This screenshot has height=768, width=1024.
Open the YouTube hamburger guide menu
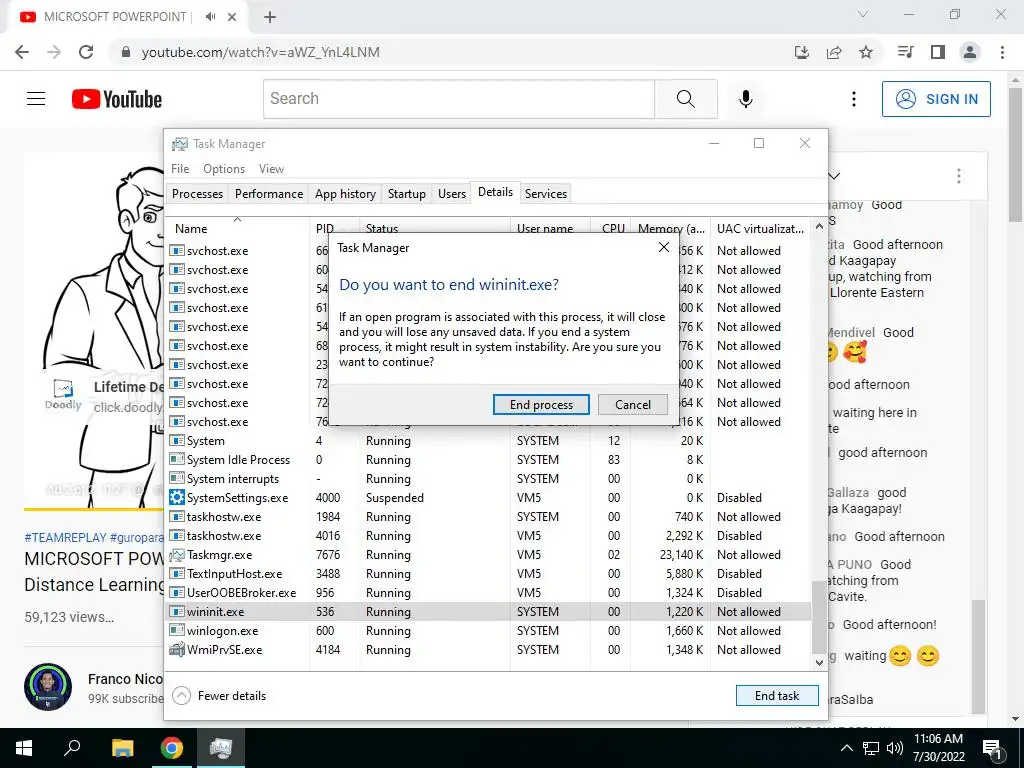(x=36, y=99)
